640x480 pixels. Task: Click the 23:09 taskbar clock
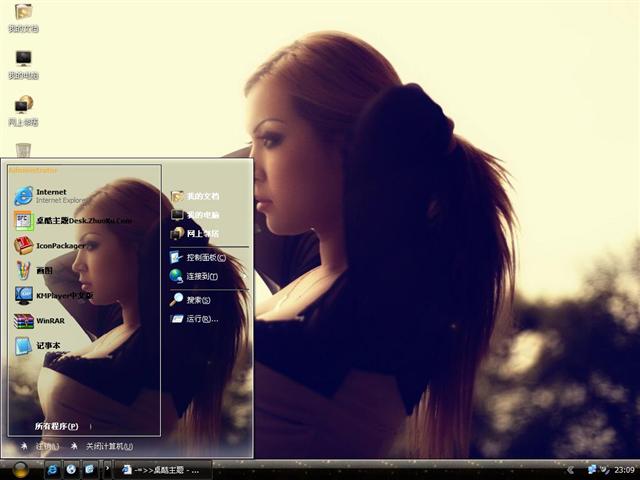coord(624,470)
